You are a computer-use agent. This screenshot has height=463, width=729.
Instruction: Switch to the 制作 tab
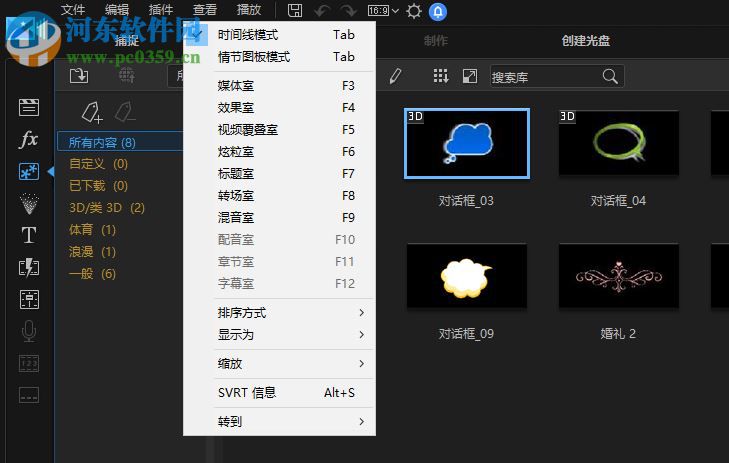point(436,41)
